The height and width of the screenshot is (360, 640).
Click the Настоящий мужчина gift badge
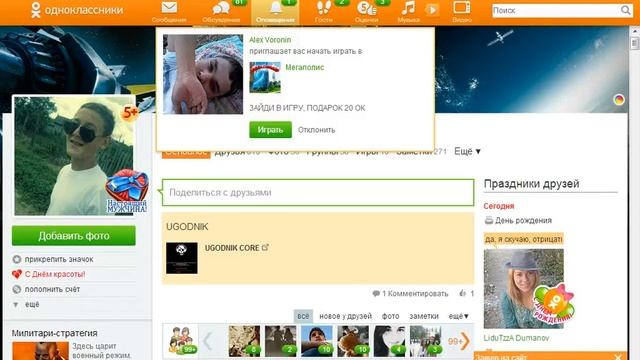127,192
